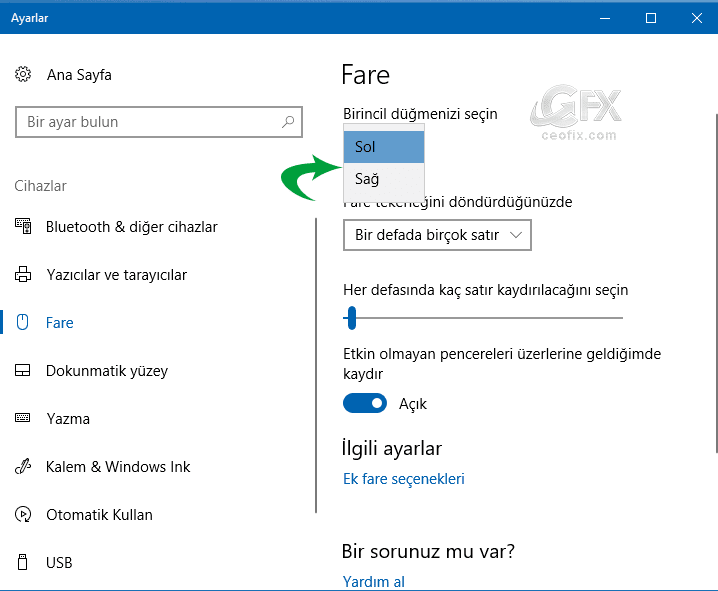Click the middle of the scroll lines slider track
The image size is (718, 591).
(x=483, y=318)
